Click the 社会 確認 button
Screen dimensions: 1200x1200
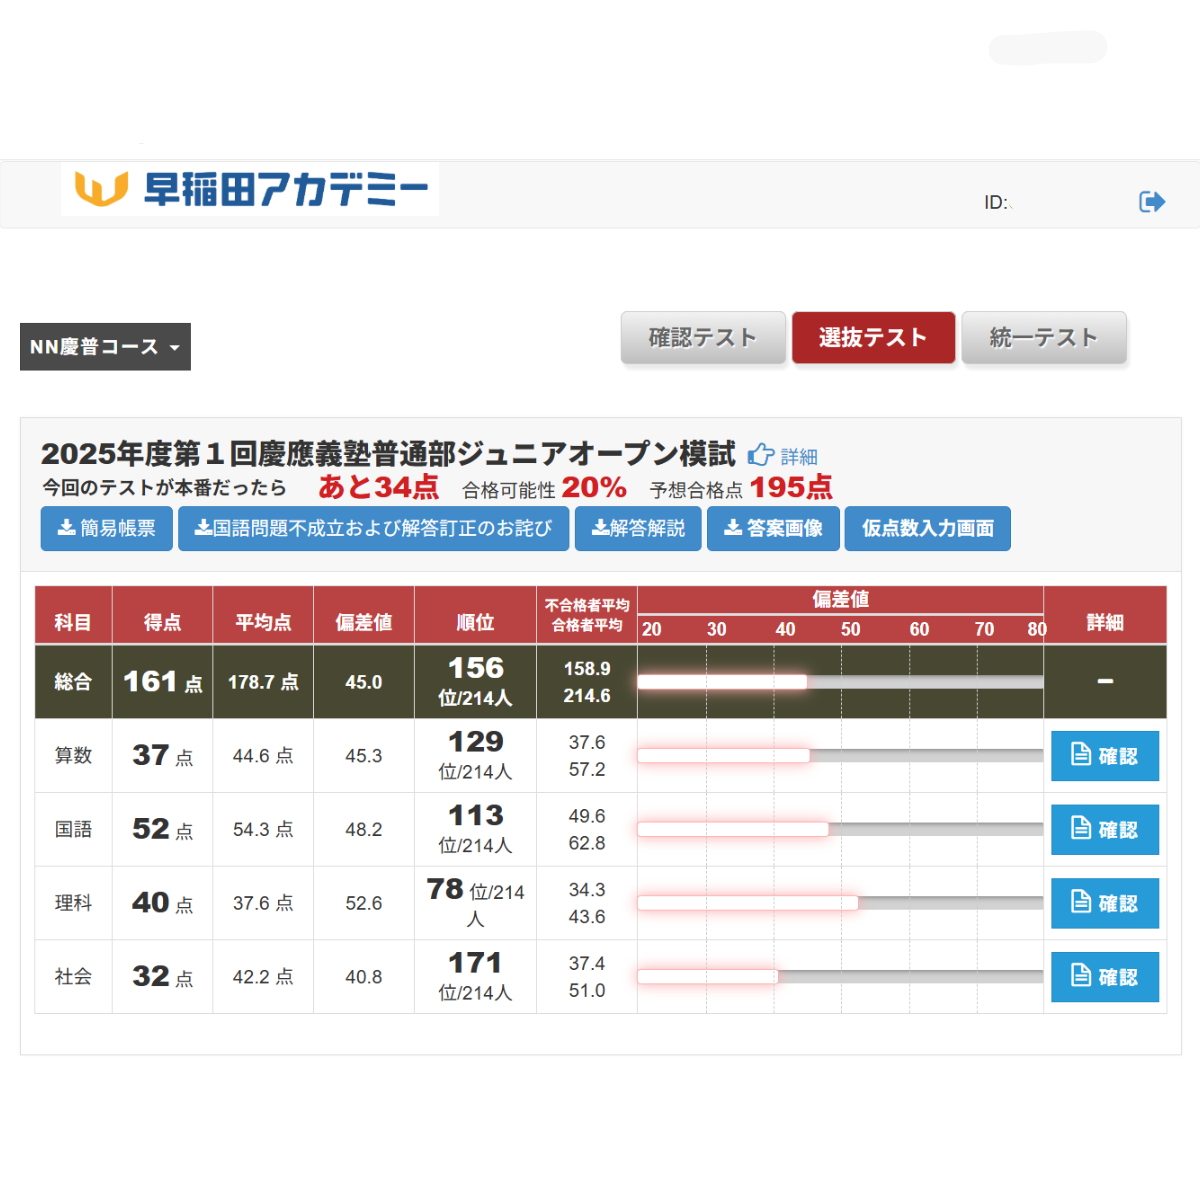pyautogui.click(x=1105, y=977)
